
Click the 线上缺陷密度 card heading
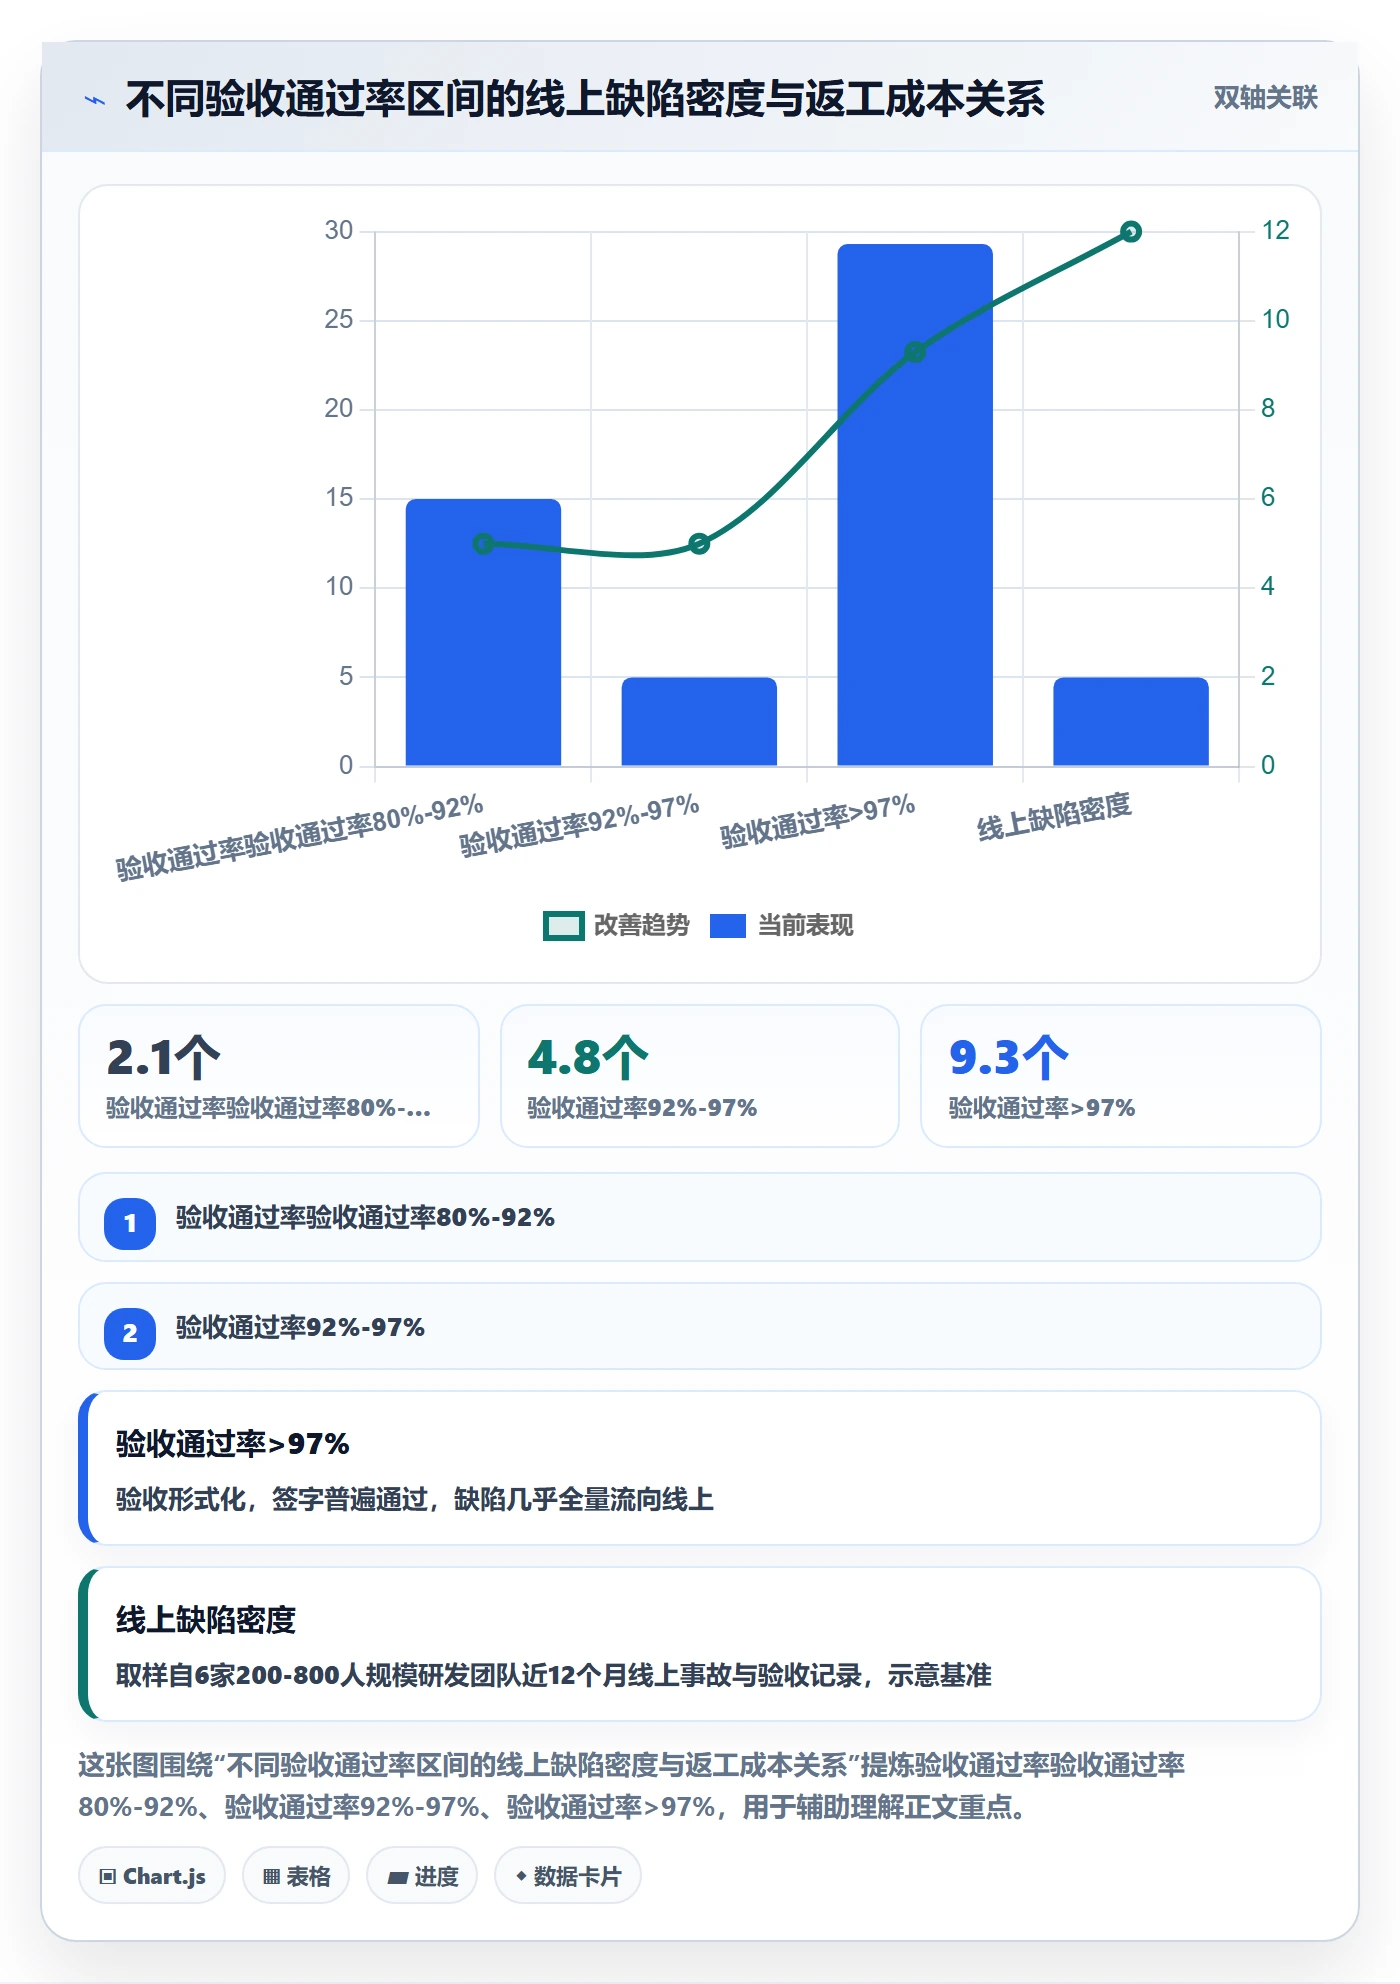pyautogui.click(x=206, y=1620)
